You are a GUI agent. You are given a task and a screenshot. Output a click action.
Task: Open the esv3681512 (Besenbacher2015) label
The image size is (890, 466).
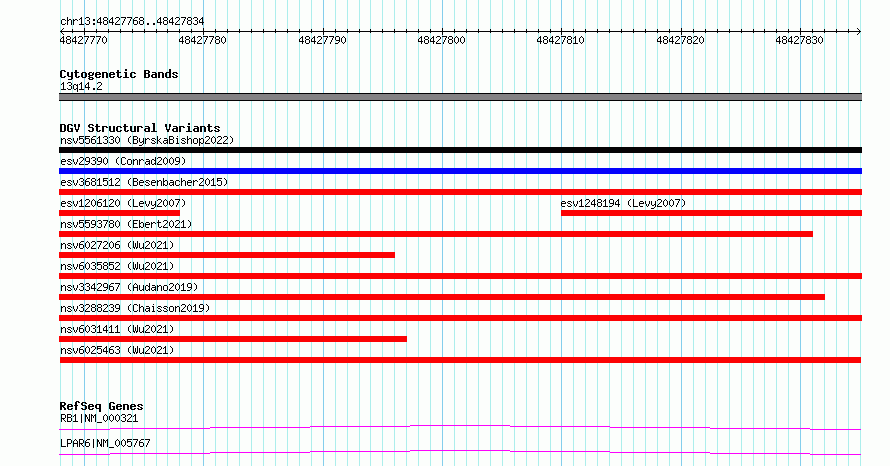[144, 182]
